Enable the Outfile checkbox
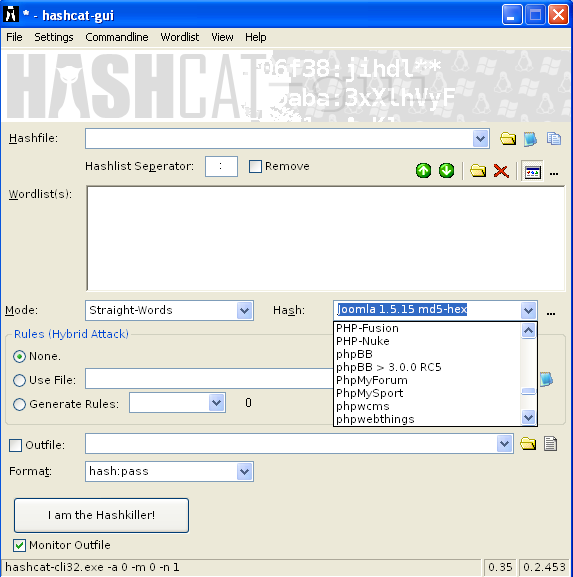The width and height of the screenshot is (573, 577). pyautogui.click(x=15, y=445)
